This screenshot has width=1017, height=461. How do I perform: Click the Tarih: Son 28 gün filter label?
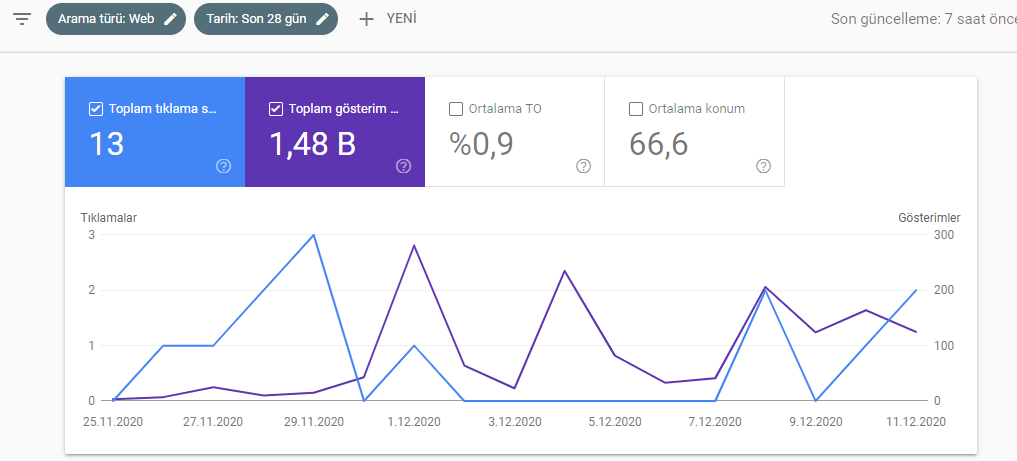[x=256, y=19]
